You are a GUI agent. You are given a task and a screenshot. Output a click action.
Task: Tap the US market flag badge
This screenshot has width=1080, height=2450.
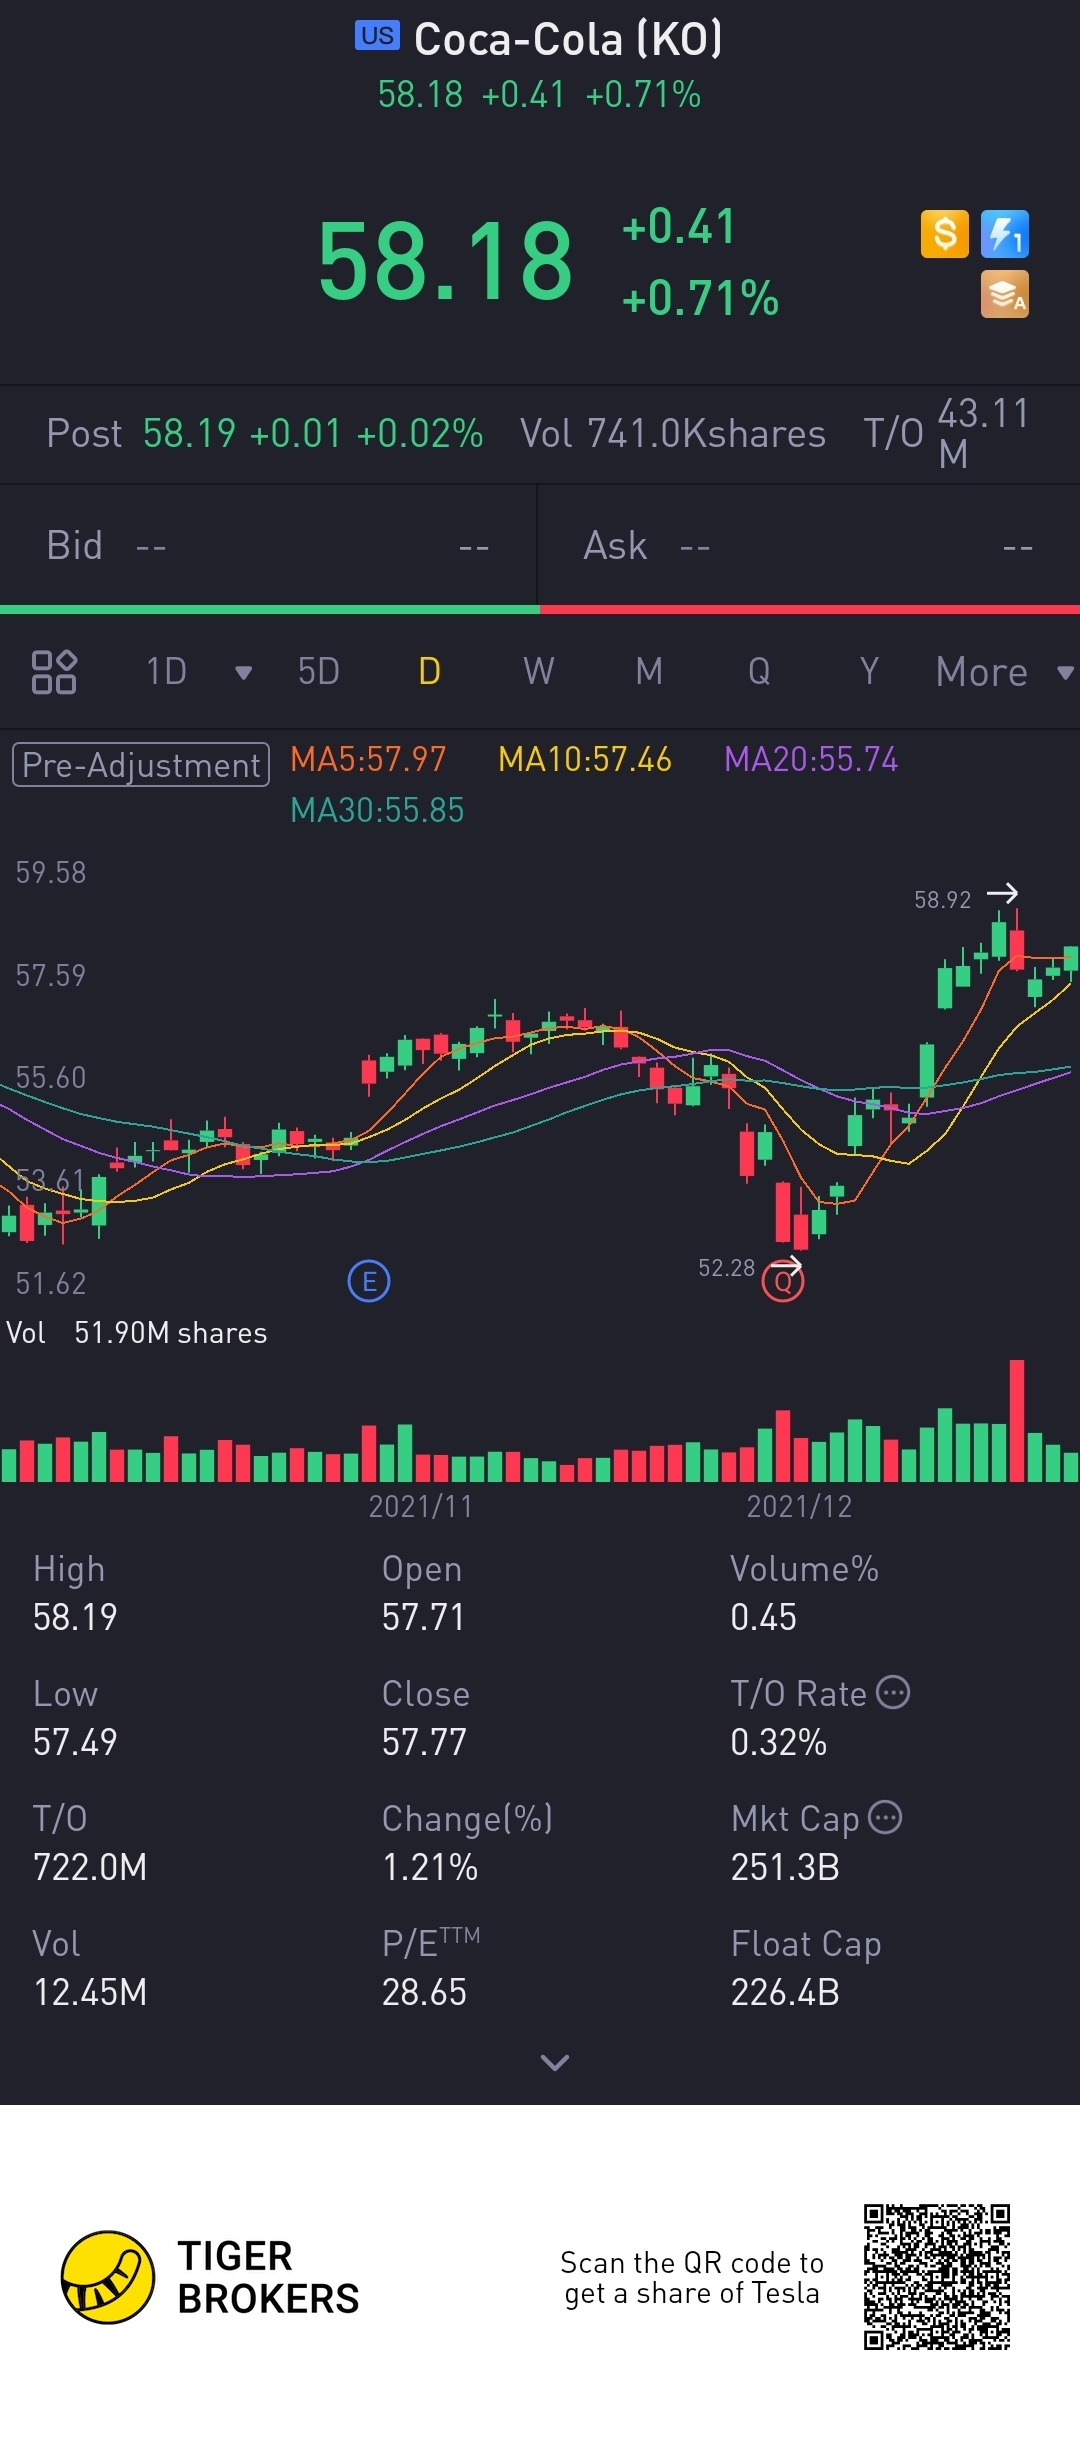[x=377, y=36]
